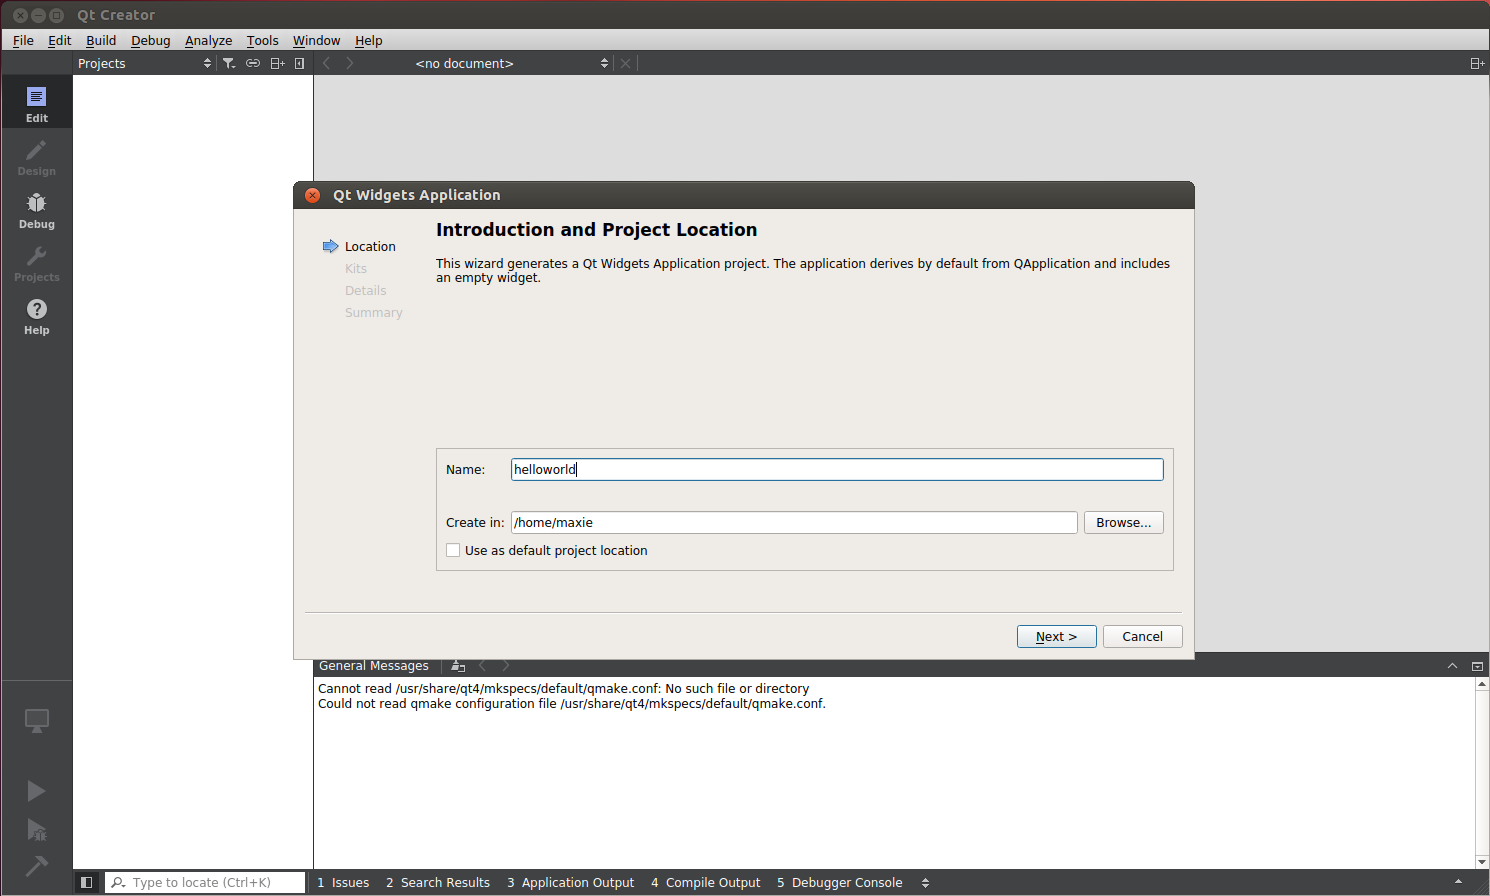Open the Analyze menu
Screen dimensions: 1490x896
pos(208,40)
